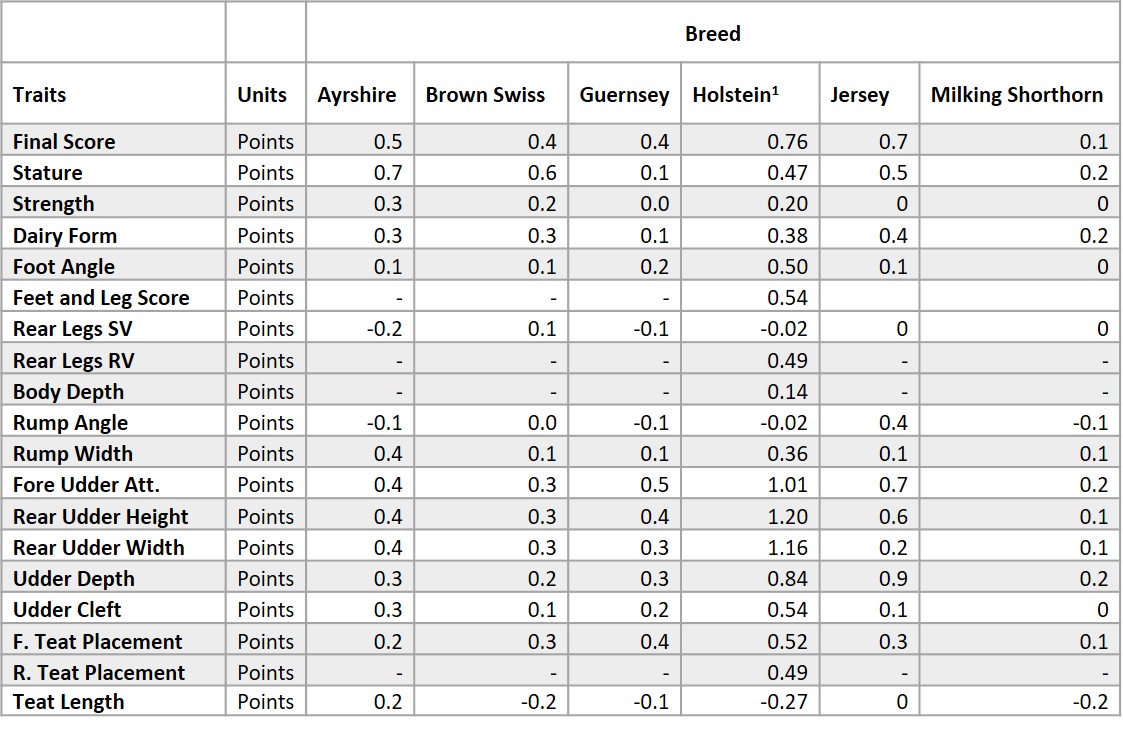
Task: Click Holstein Rear Udder Height value 1.20
Action: [x=787, y=517]
